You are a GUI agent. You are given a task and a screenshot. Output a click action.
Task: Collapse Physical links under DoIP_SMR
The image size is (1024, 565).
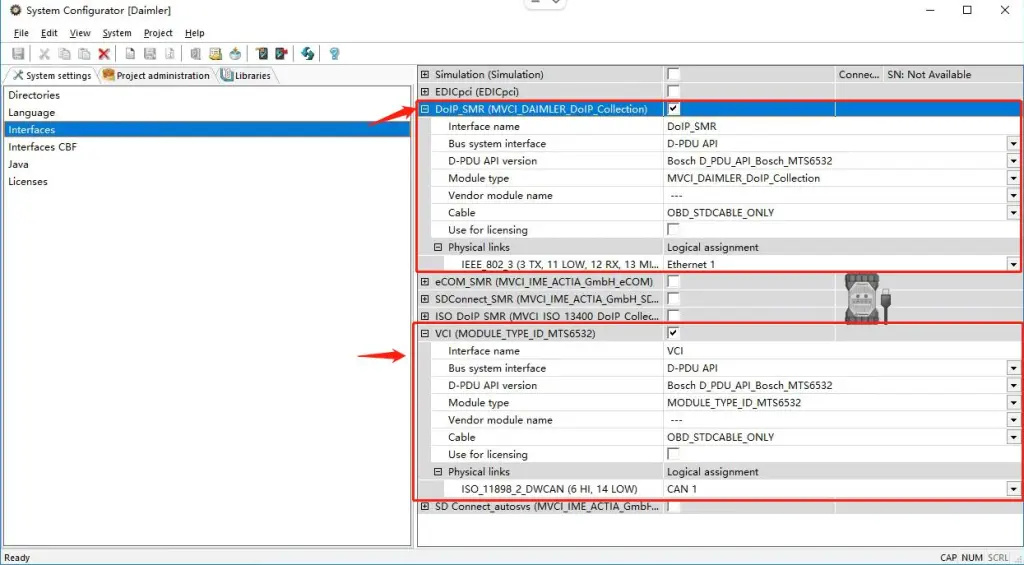pyautogui.click(x=438, y=247)
